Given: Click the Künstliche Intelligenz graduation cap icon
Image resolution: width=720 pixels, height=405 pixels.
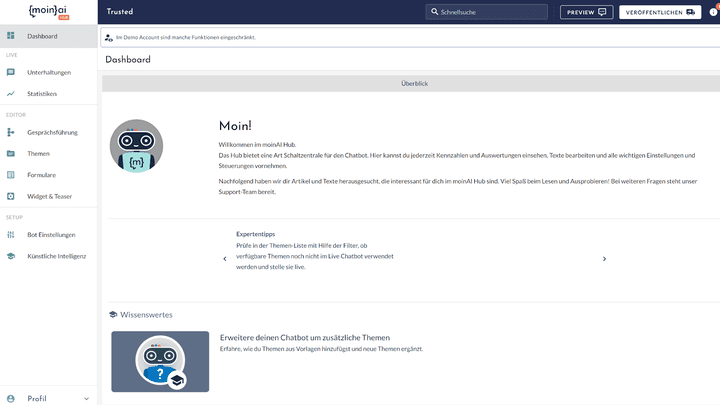Looking at the screenshot, I should [11, 256].
